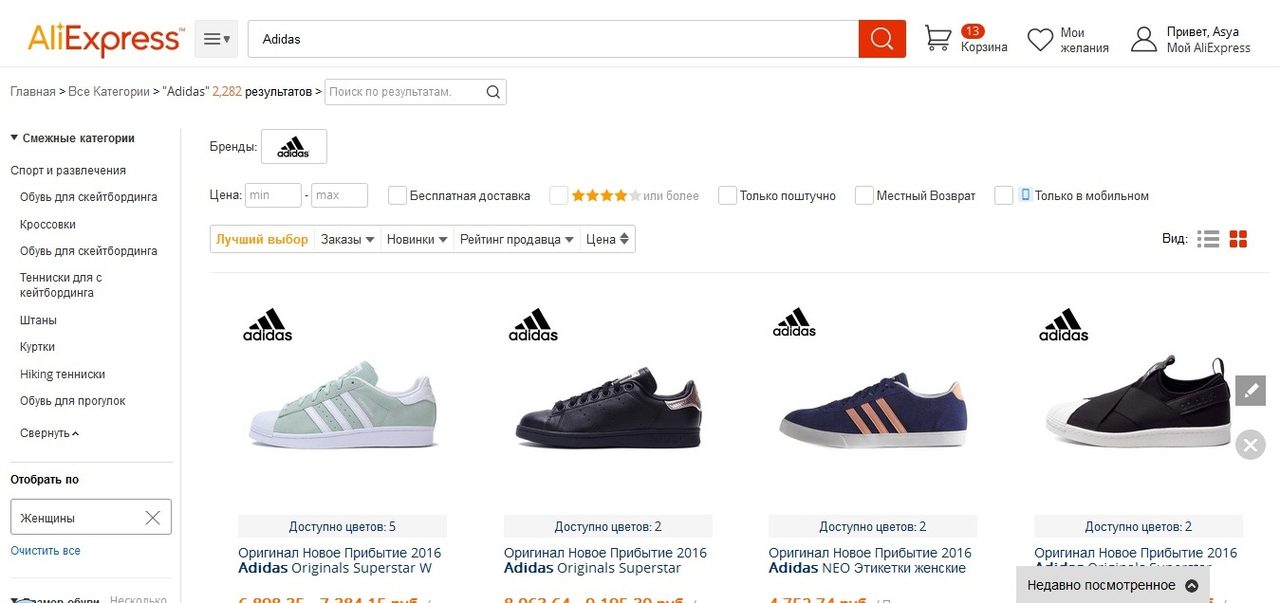This screenshot has height=603, width=1280.
Task: Open the Спорт и развлечения category
Action: [68, 170]
